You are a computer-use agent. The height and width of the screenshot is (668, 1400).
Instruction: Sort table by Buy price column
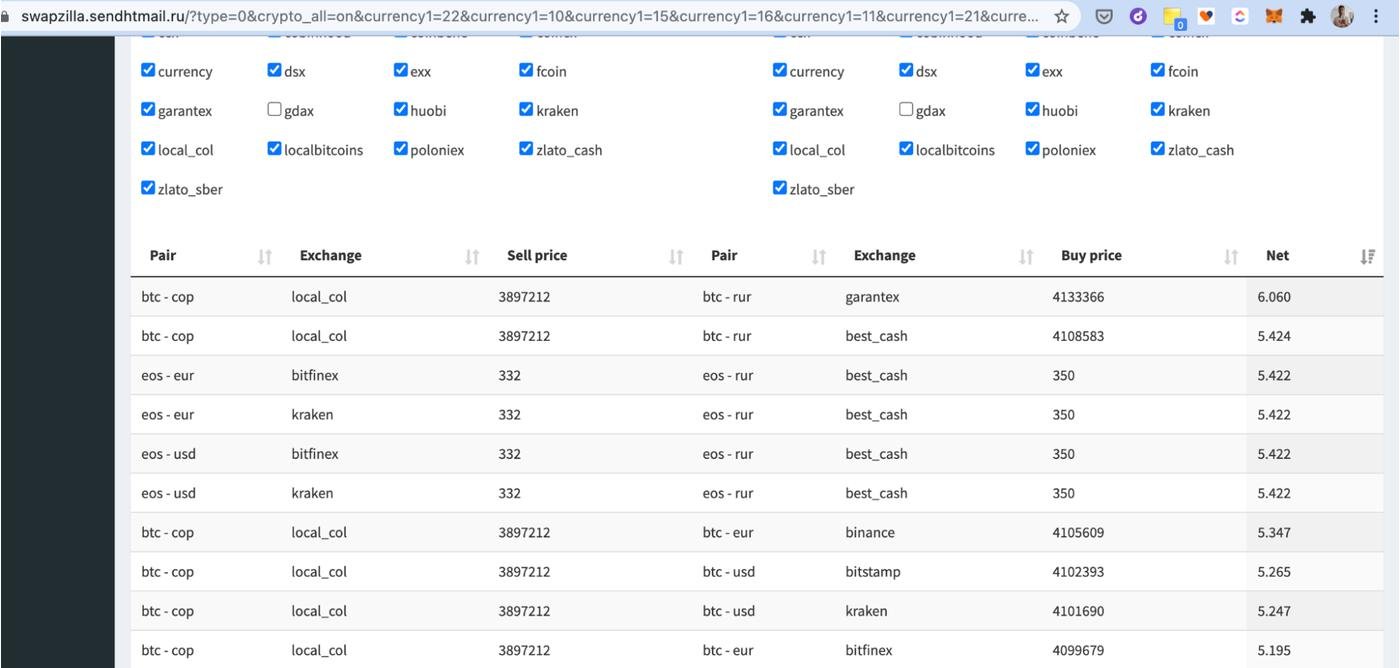coord(1091,255)
